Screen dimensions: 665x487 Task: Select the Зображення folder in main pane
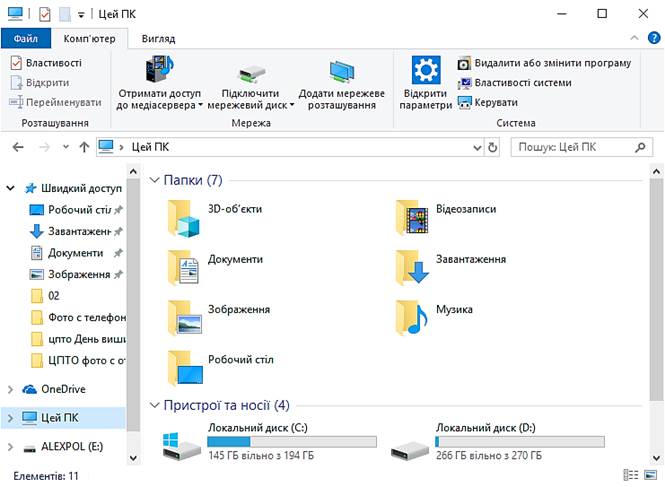[219, 318]
